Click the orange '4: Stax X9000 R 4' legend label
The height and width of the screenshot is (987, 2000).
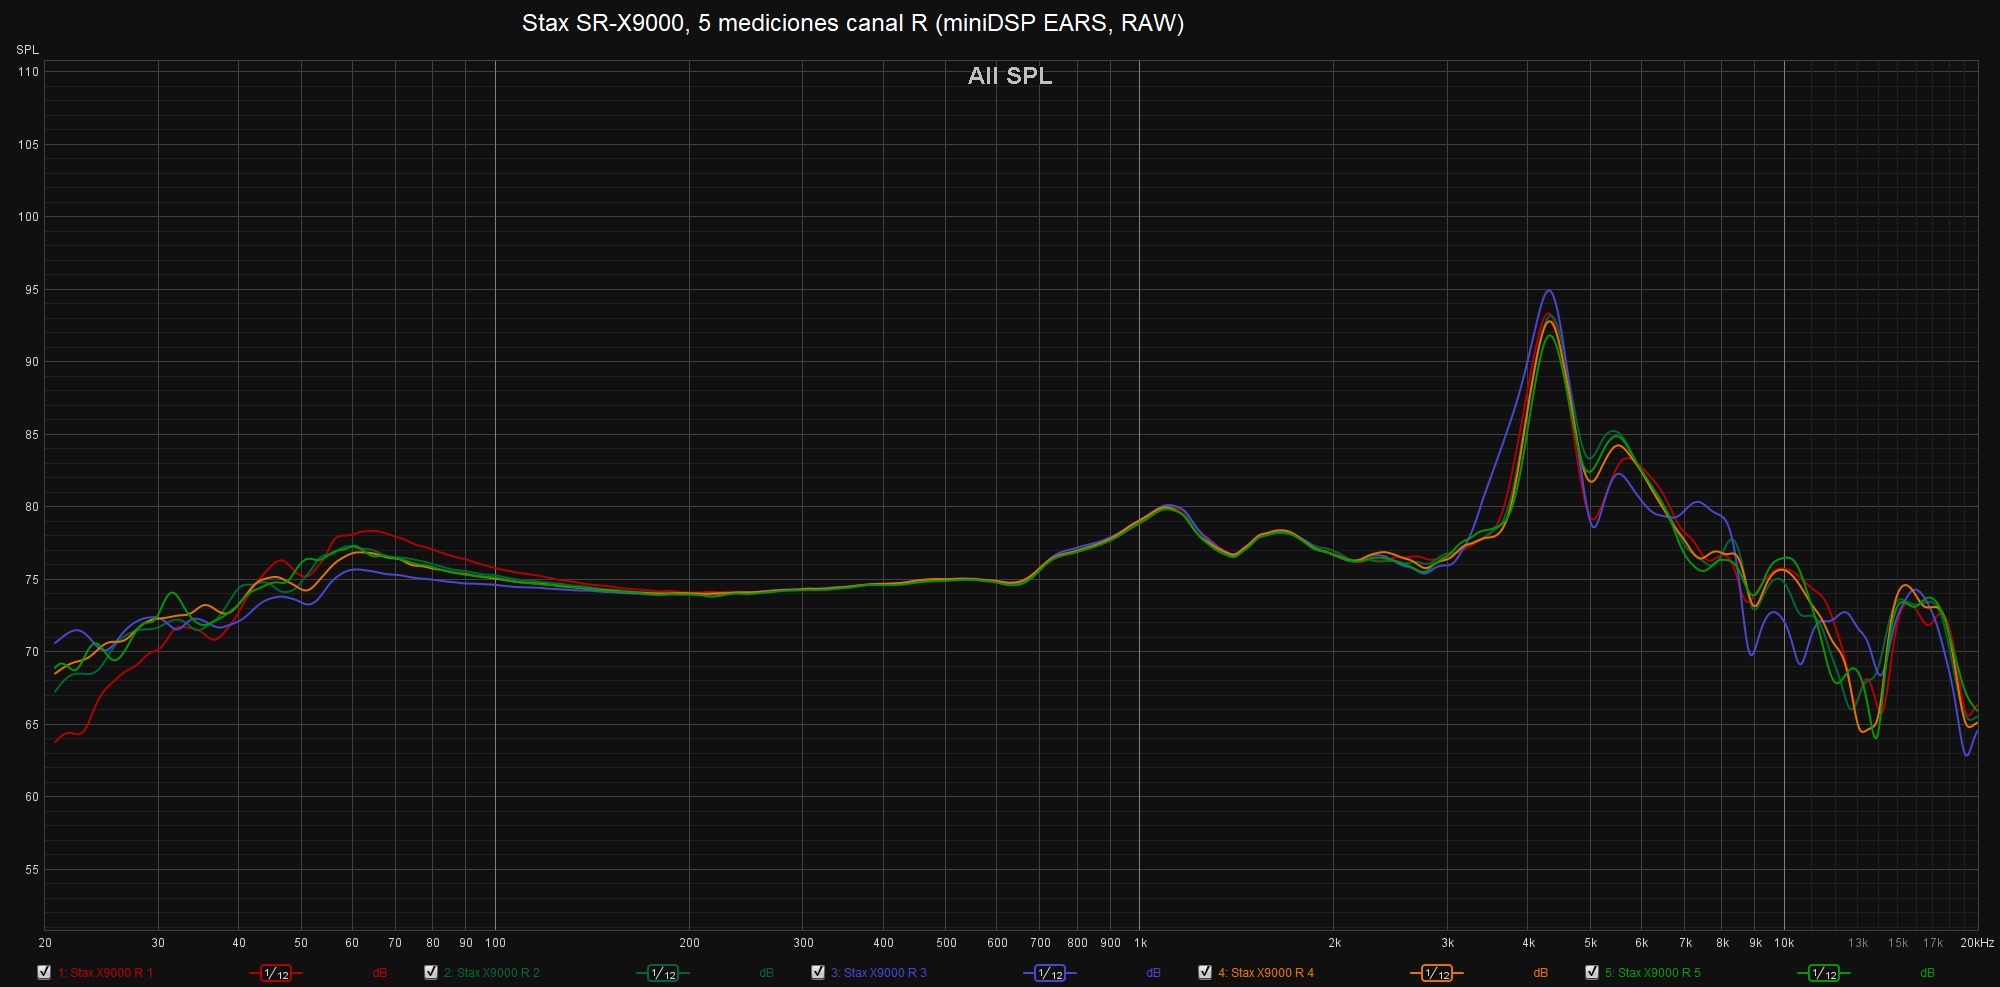(x=1265, y=973)
